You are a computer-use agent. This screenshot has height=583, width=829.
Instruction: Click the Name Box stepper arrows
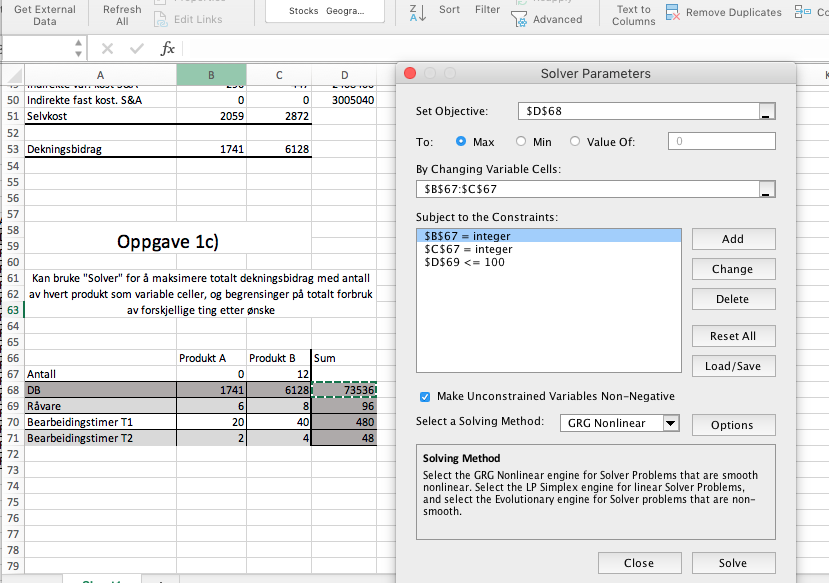pos(78,49)
